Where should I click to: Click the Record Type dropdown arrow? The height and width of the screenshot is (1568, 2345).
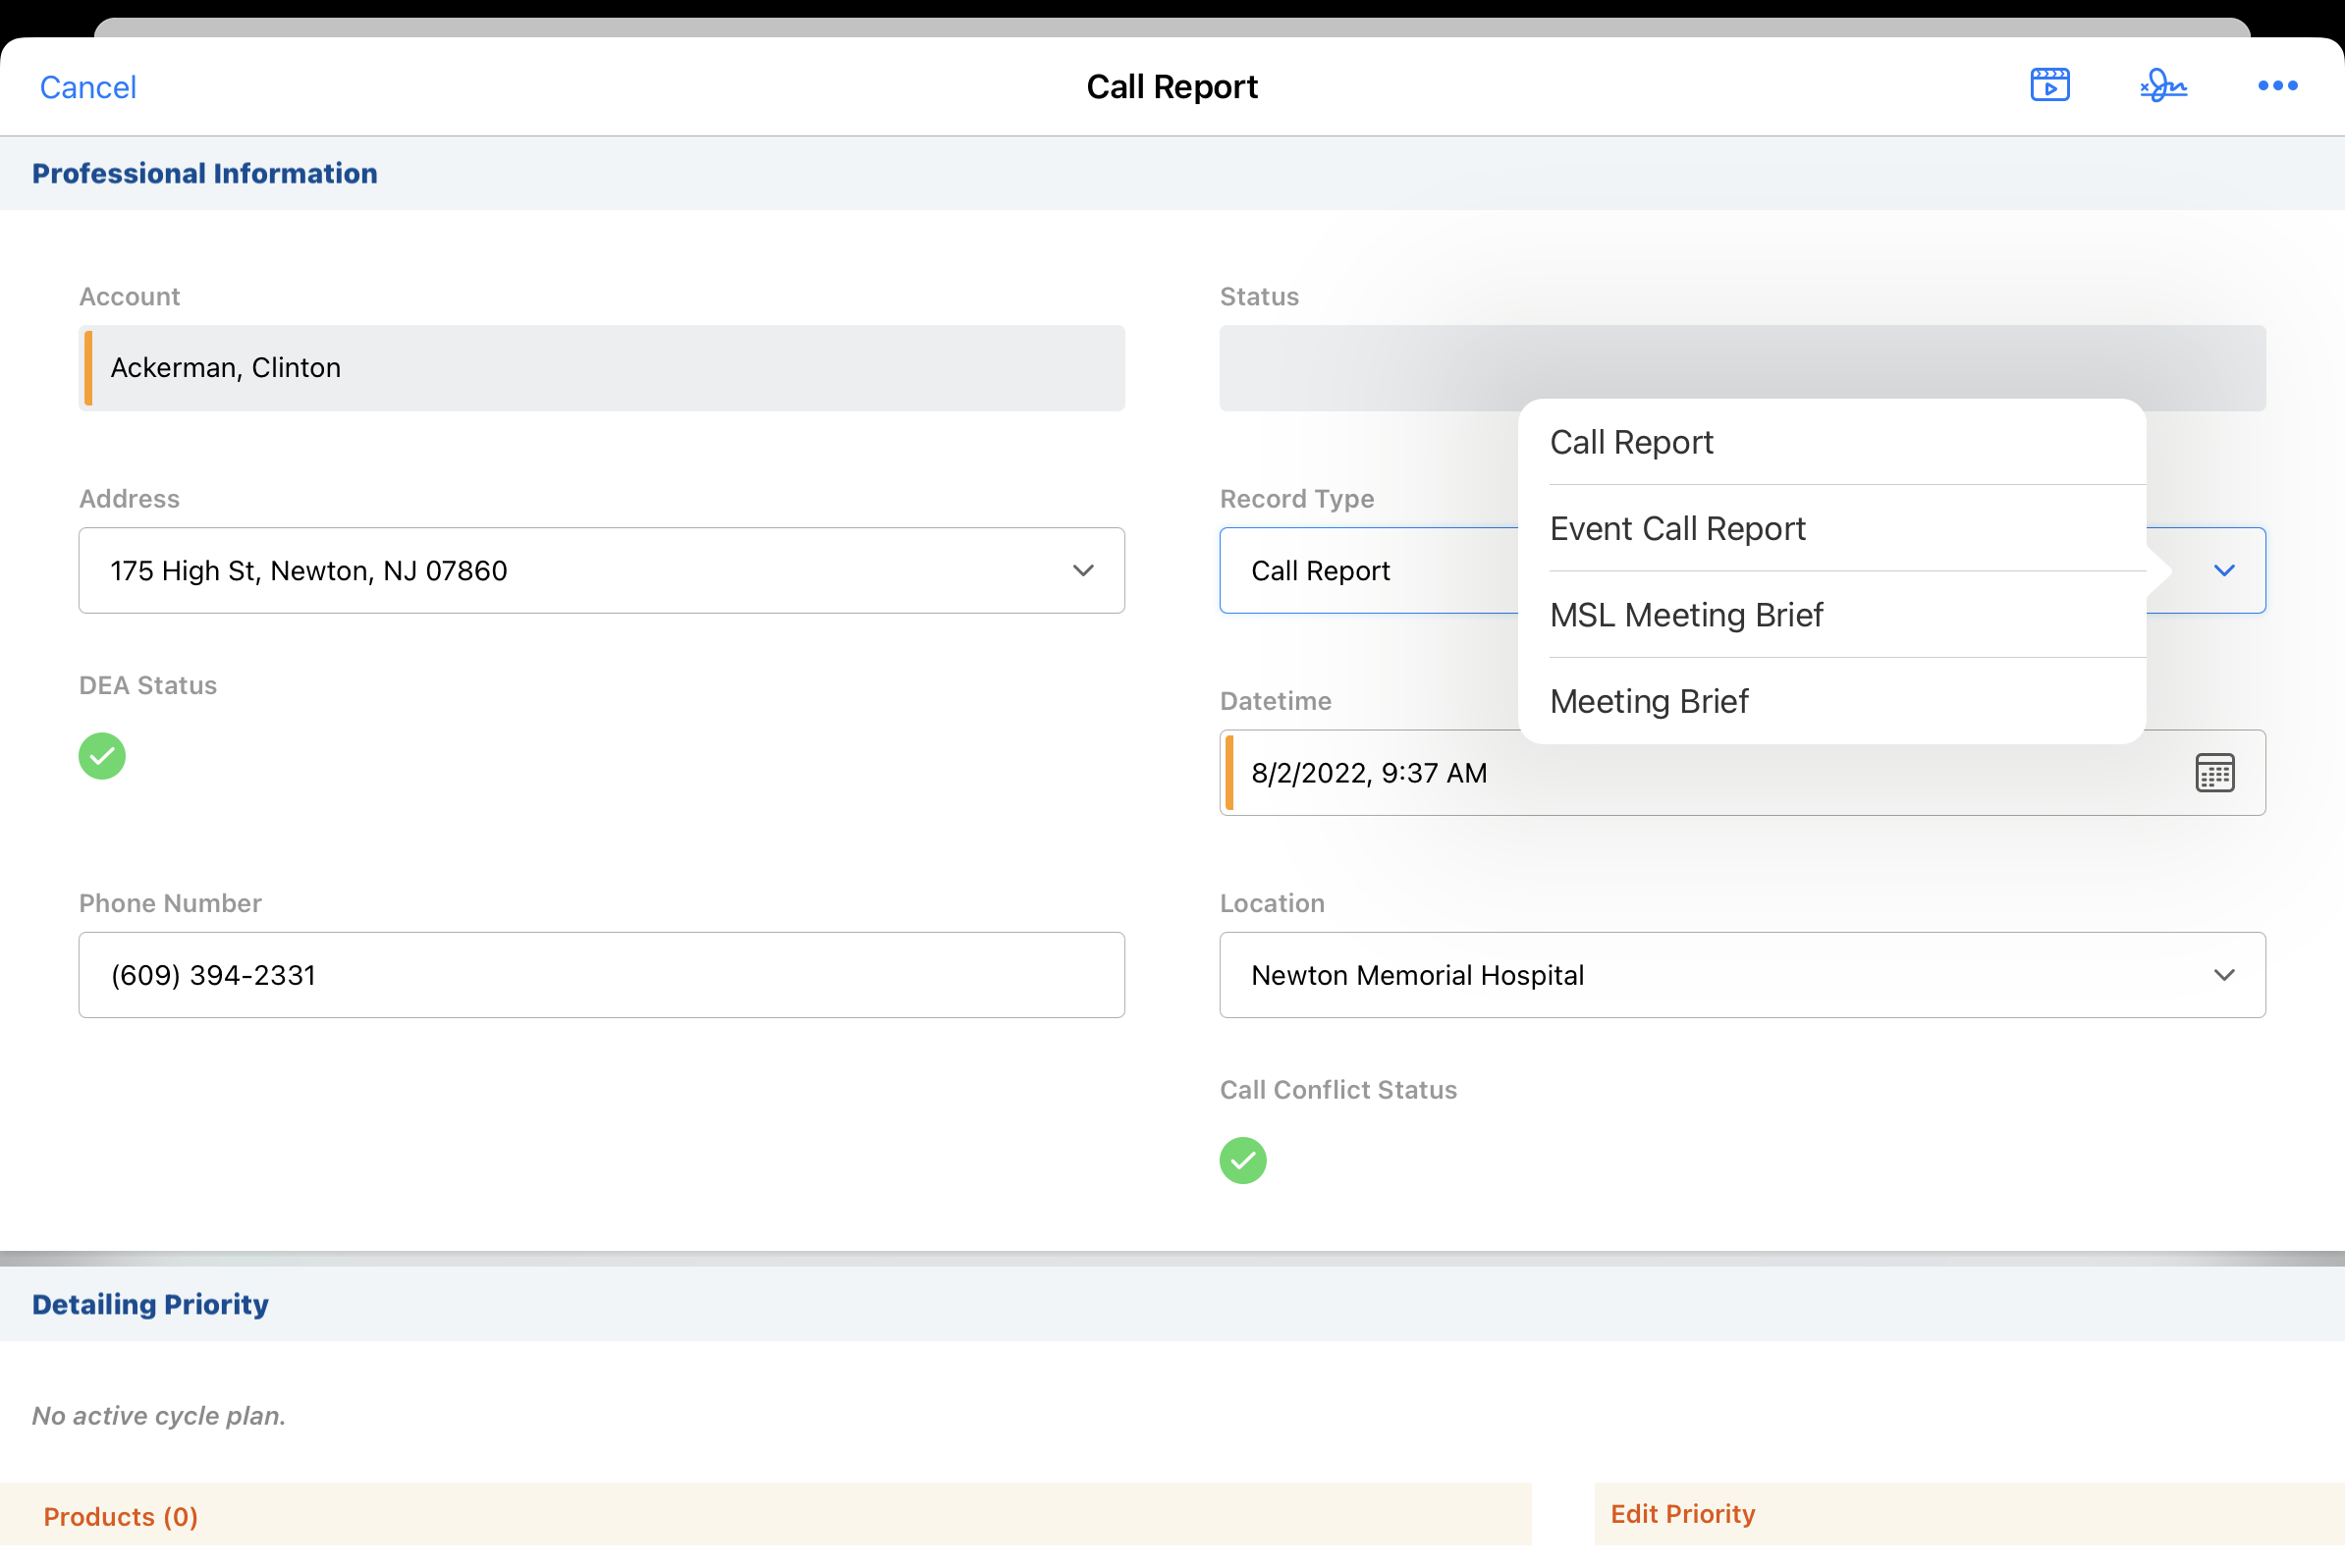point(2223,570)
